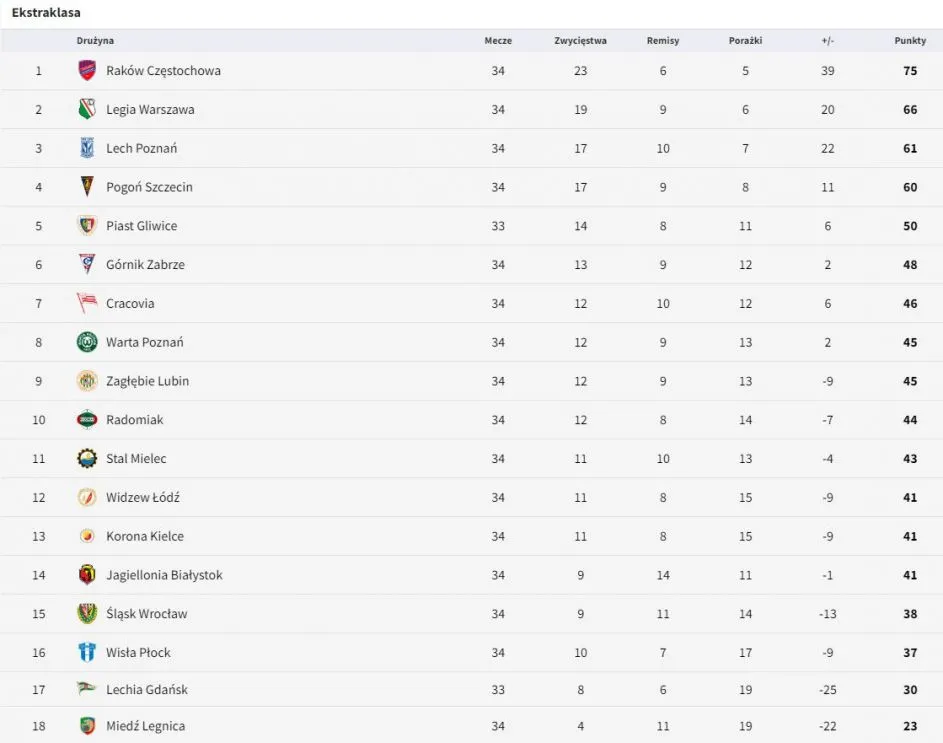This screenshot has width=943, height=743.
Task: Click the Lech Poznań club crest
Action: coord(87,148)
